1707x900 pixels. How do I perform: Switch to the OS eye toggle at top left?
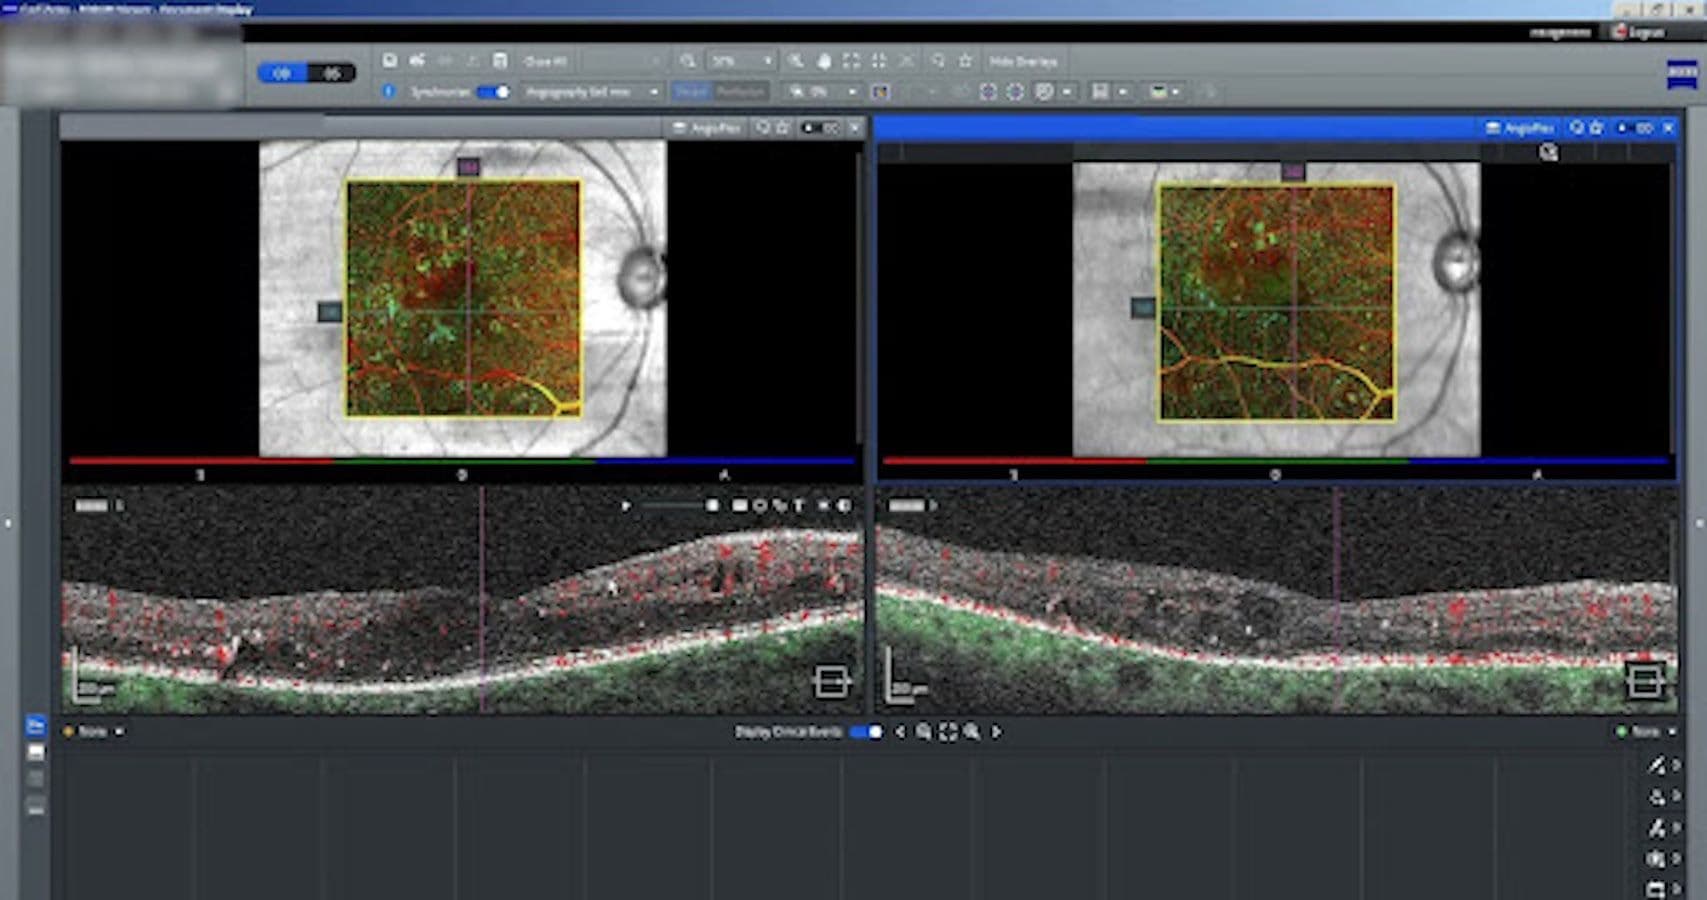point(331,72)
